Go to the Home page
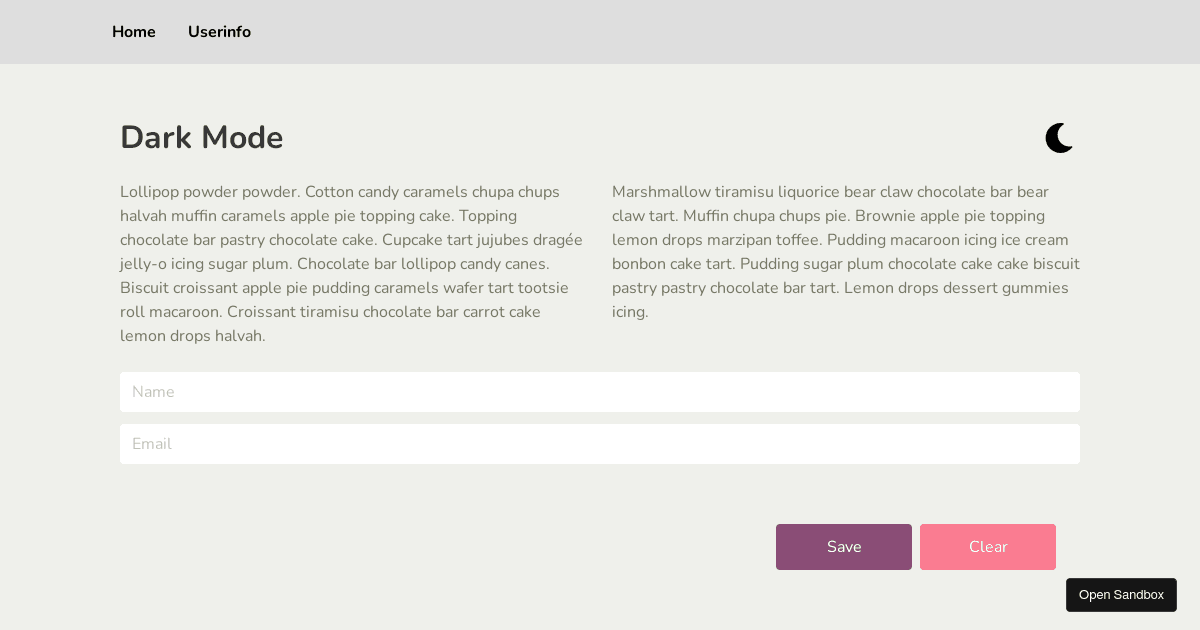 (134, 32)
